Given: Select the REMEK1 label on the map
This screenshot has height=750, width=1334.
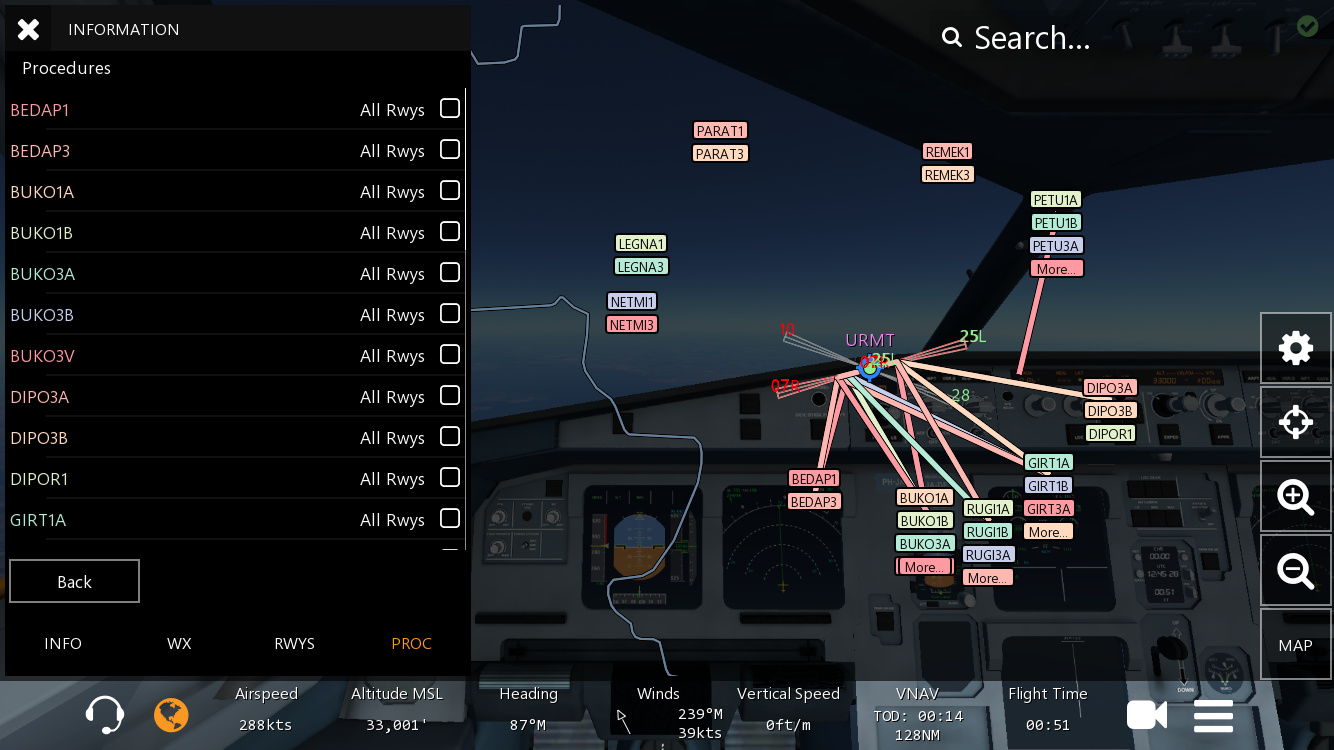Looking at the screenshot, I should pyautogui.click(x=948, y=152).
